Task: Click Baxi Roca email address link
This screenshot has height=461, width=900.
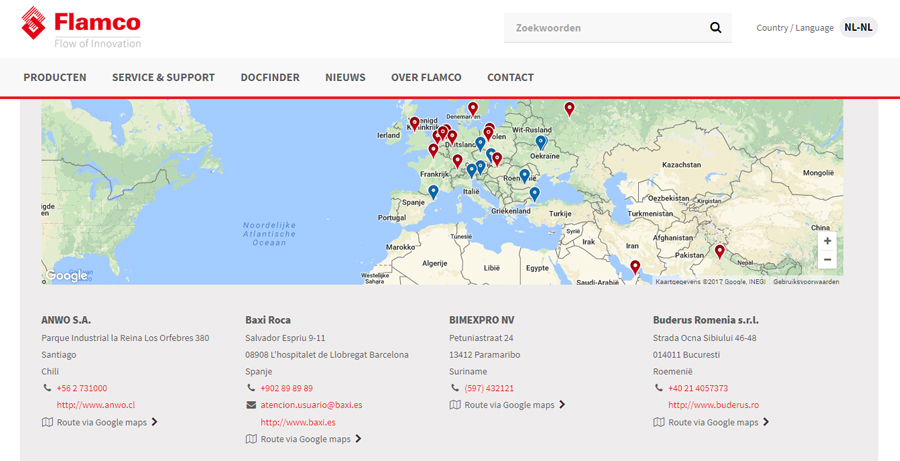Action: click(311, 405)
